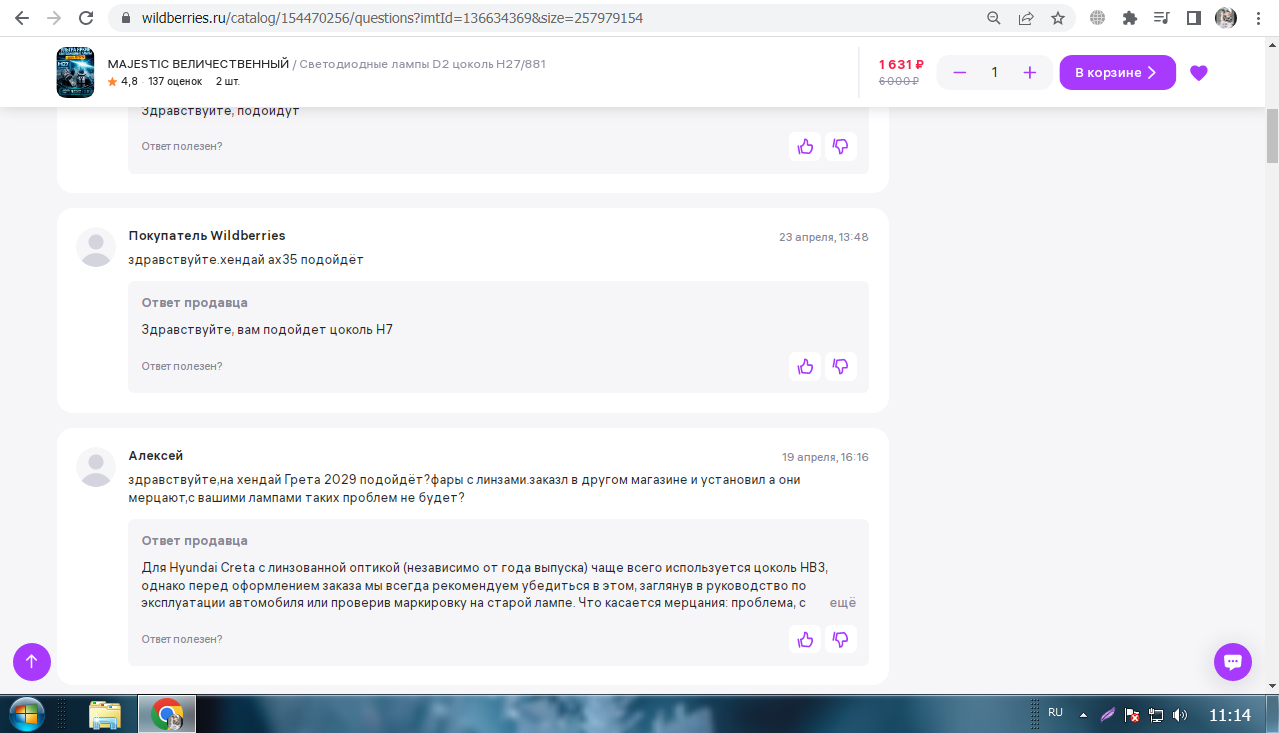1279x733 pixels.
Task: Share this page via address bar icon
Action: tap(1026, 18)
